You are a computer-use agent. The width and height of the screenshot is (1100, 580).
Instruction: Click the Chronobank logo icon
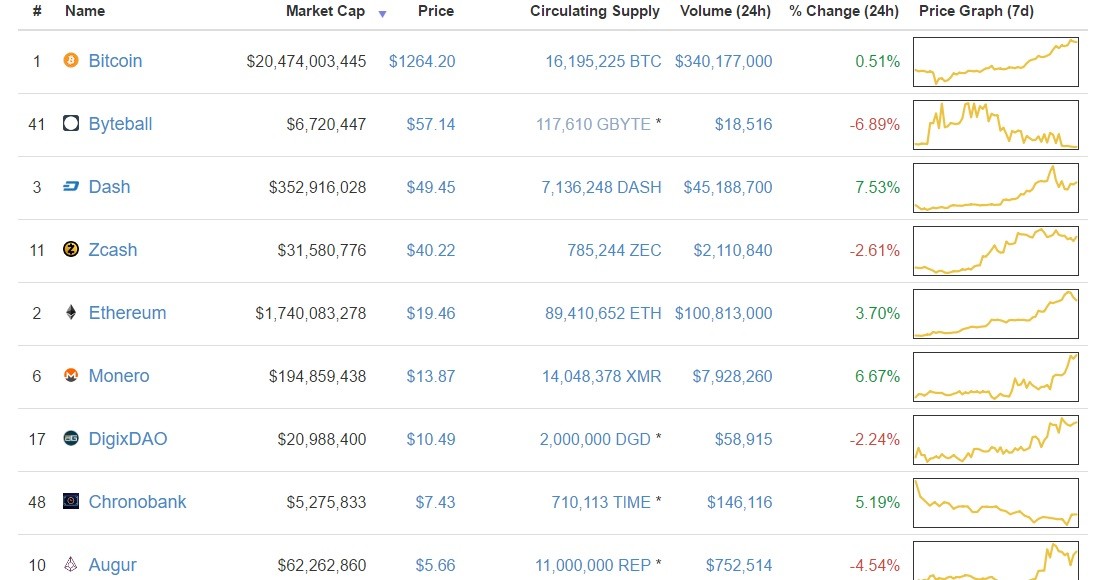(x=71, y=501)
